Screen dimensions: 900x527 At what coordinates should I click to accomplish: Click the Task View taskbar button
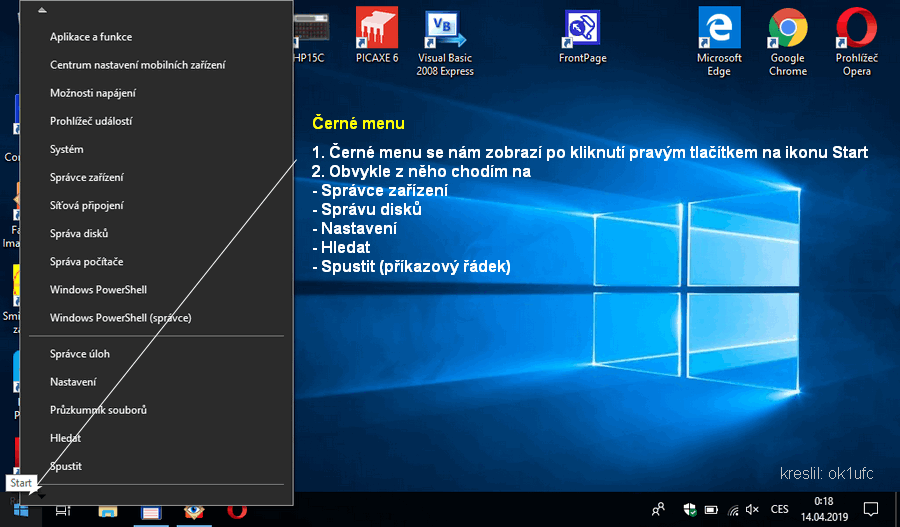click(62, 511)
